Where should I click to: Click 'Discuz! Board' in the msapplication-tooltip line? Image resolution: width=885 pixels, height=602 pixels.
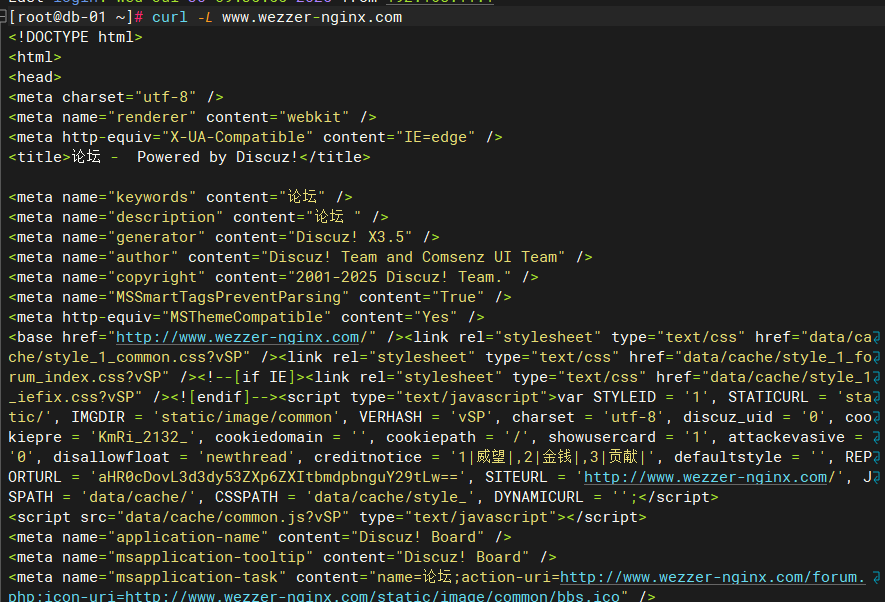pyautogui.click(x=462, y=557)
